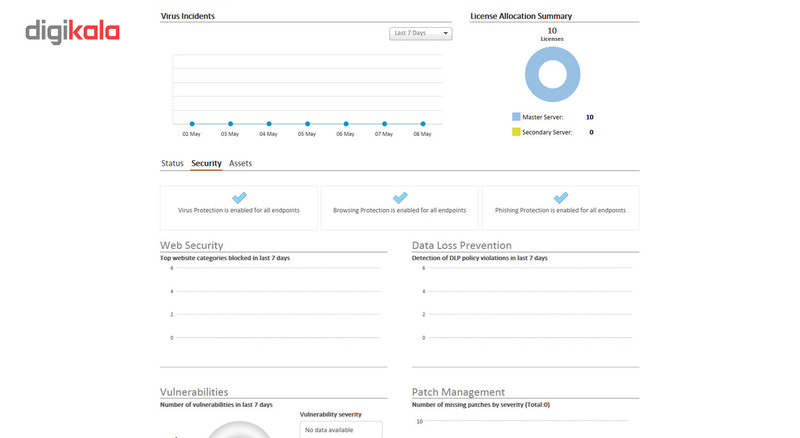
Task: Click the Virus Protection checkmark icon
Action: coord(239,198)
